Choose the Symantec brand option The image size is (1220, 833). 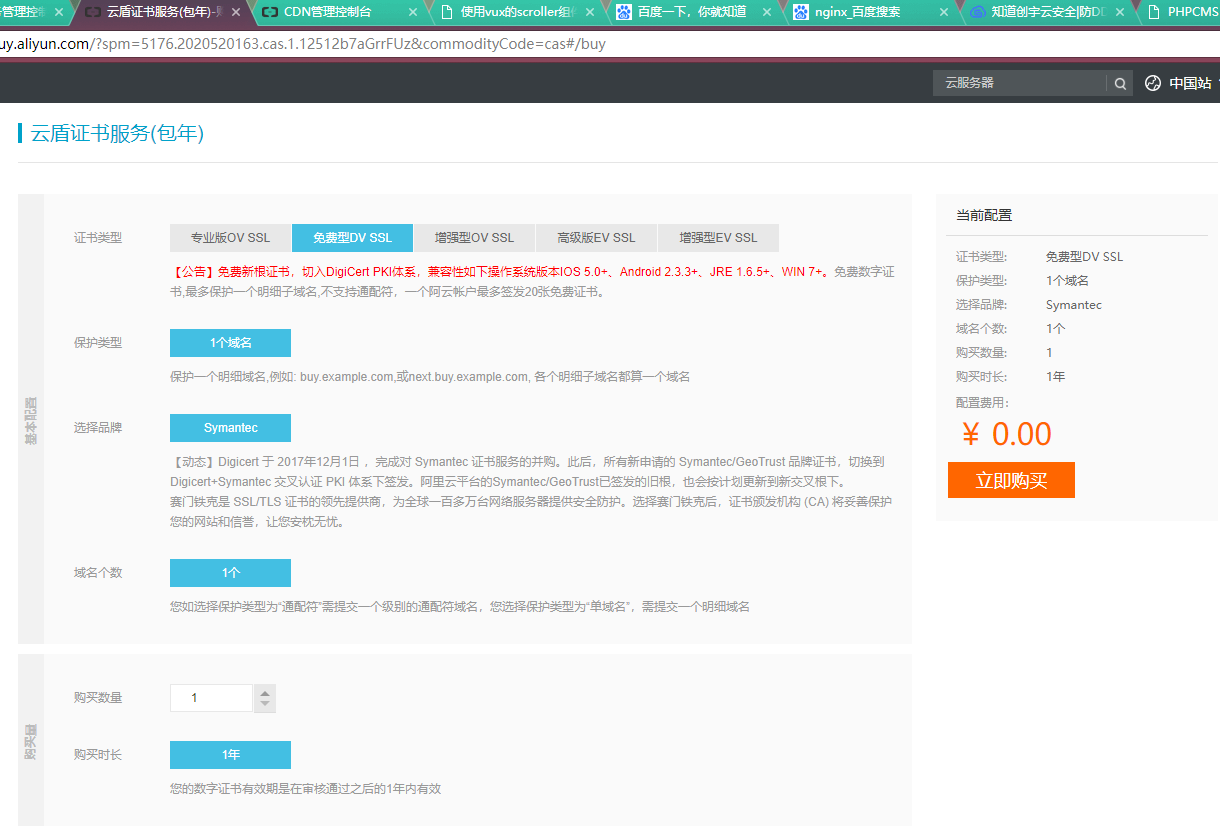tap(230, 428)
